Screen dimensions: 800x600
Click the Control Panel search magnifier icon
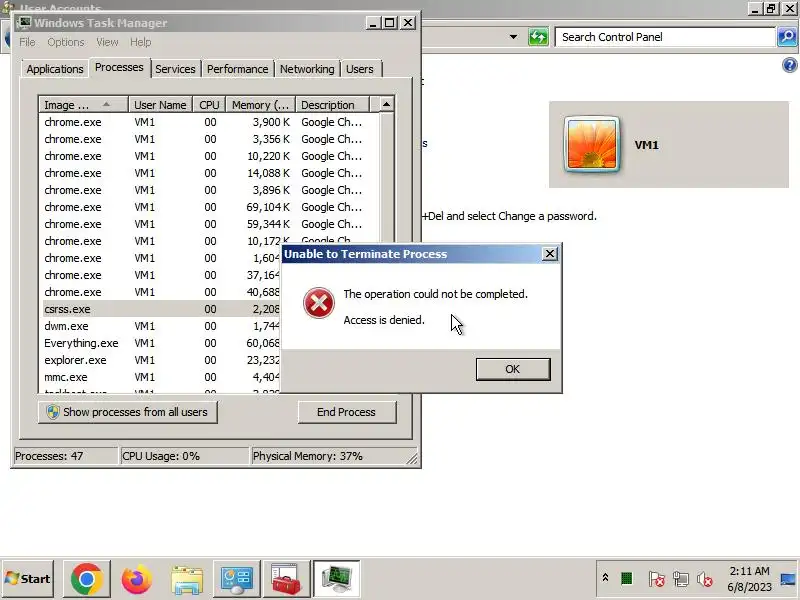point(787,37)
